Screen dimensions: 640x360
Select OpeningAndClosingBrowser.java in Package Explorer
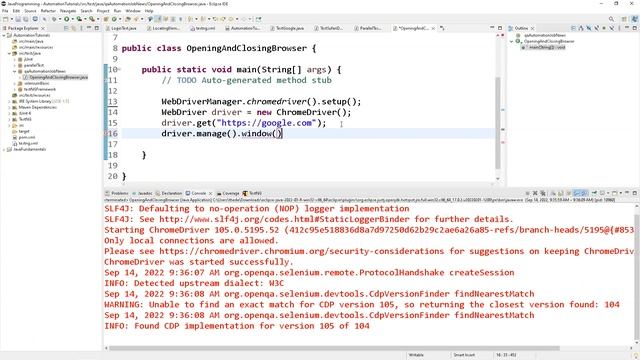coord(58,77)
